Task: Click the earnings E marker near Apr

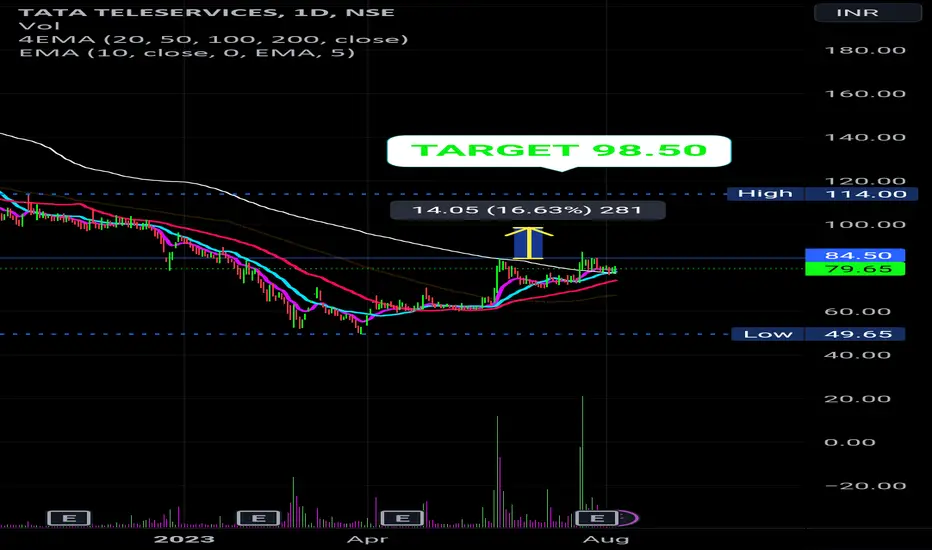Action: point(402,518)
